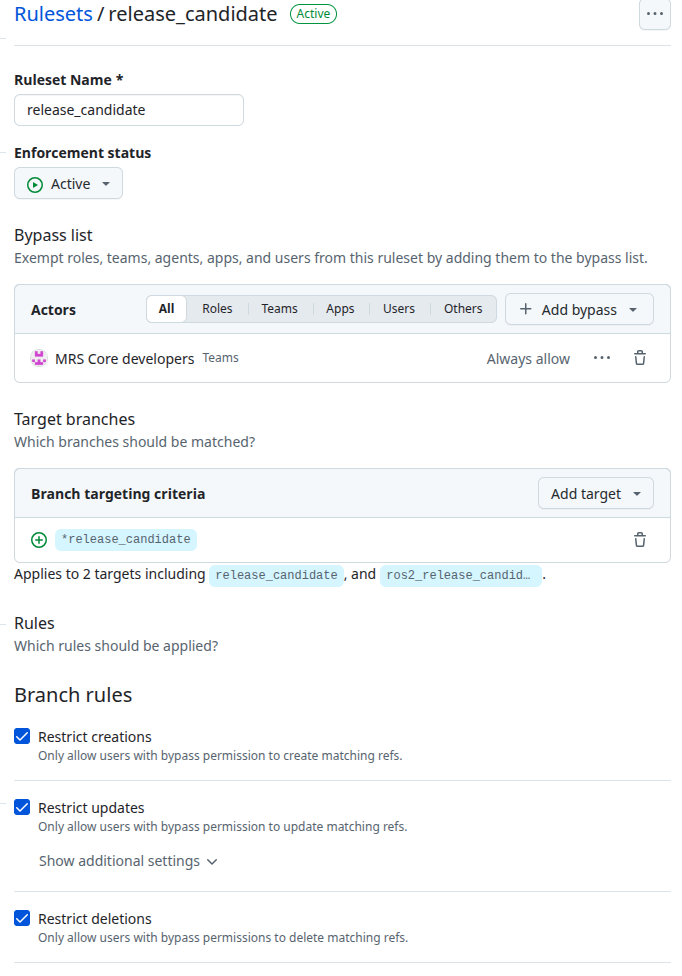This screenshot has width=682, height=976.
Task: Click the green Active status badge
Action: coord(313,14)
